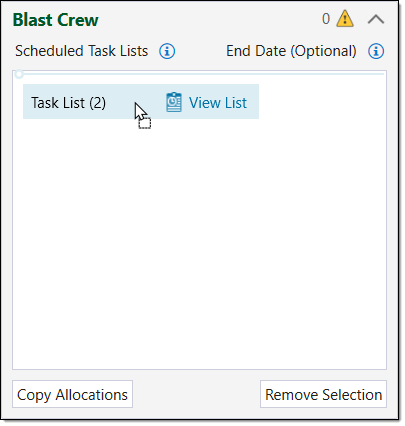Open the View List link text
The height and width of the screenshot is (426, 405).
click(x=218, y=103)
